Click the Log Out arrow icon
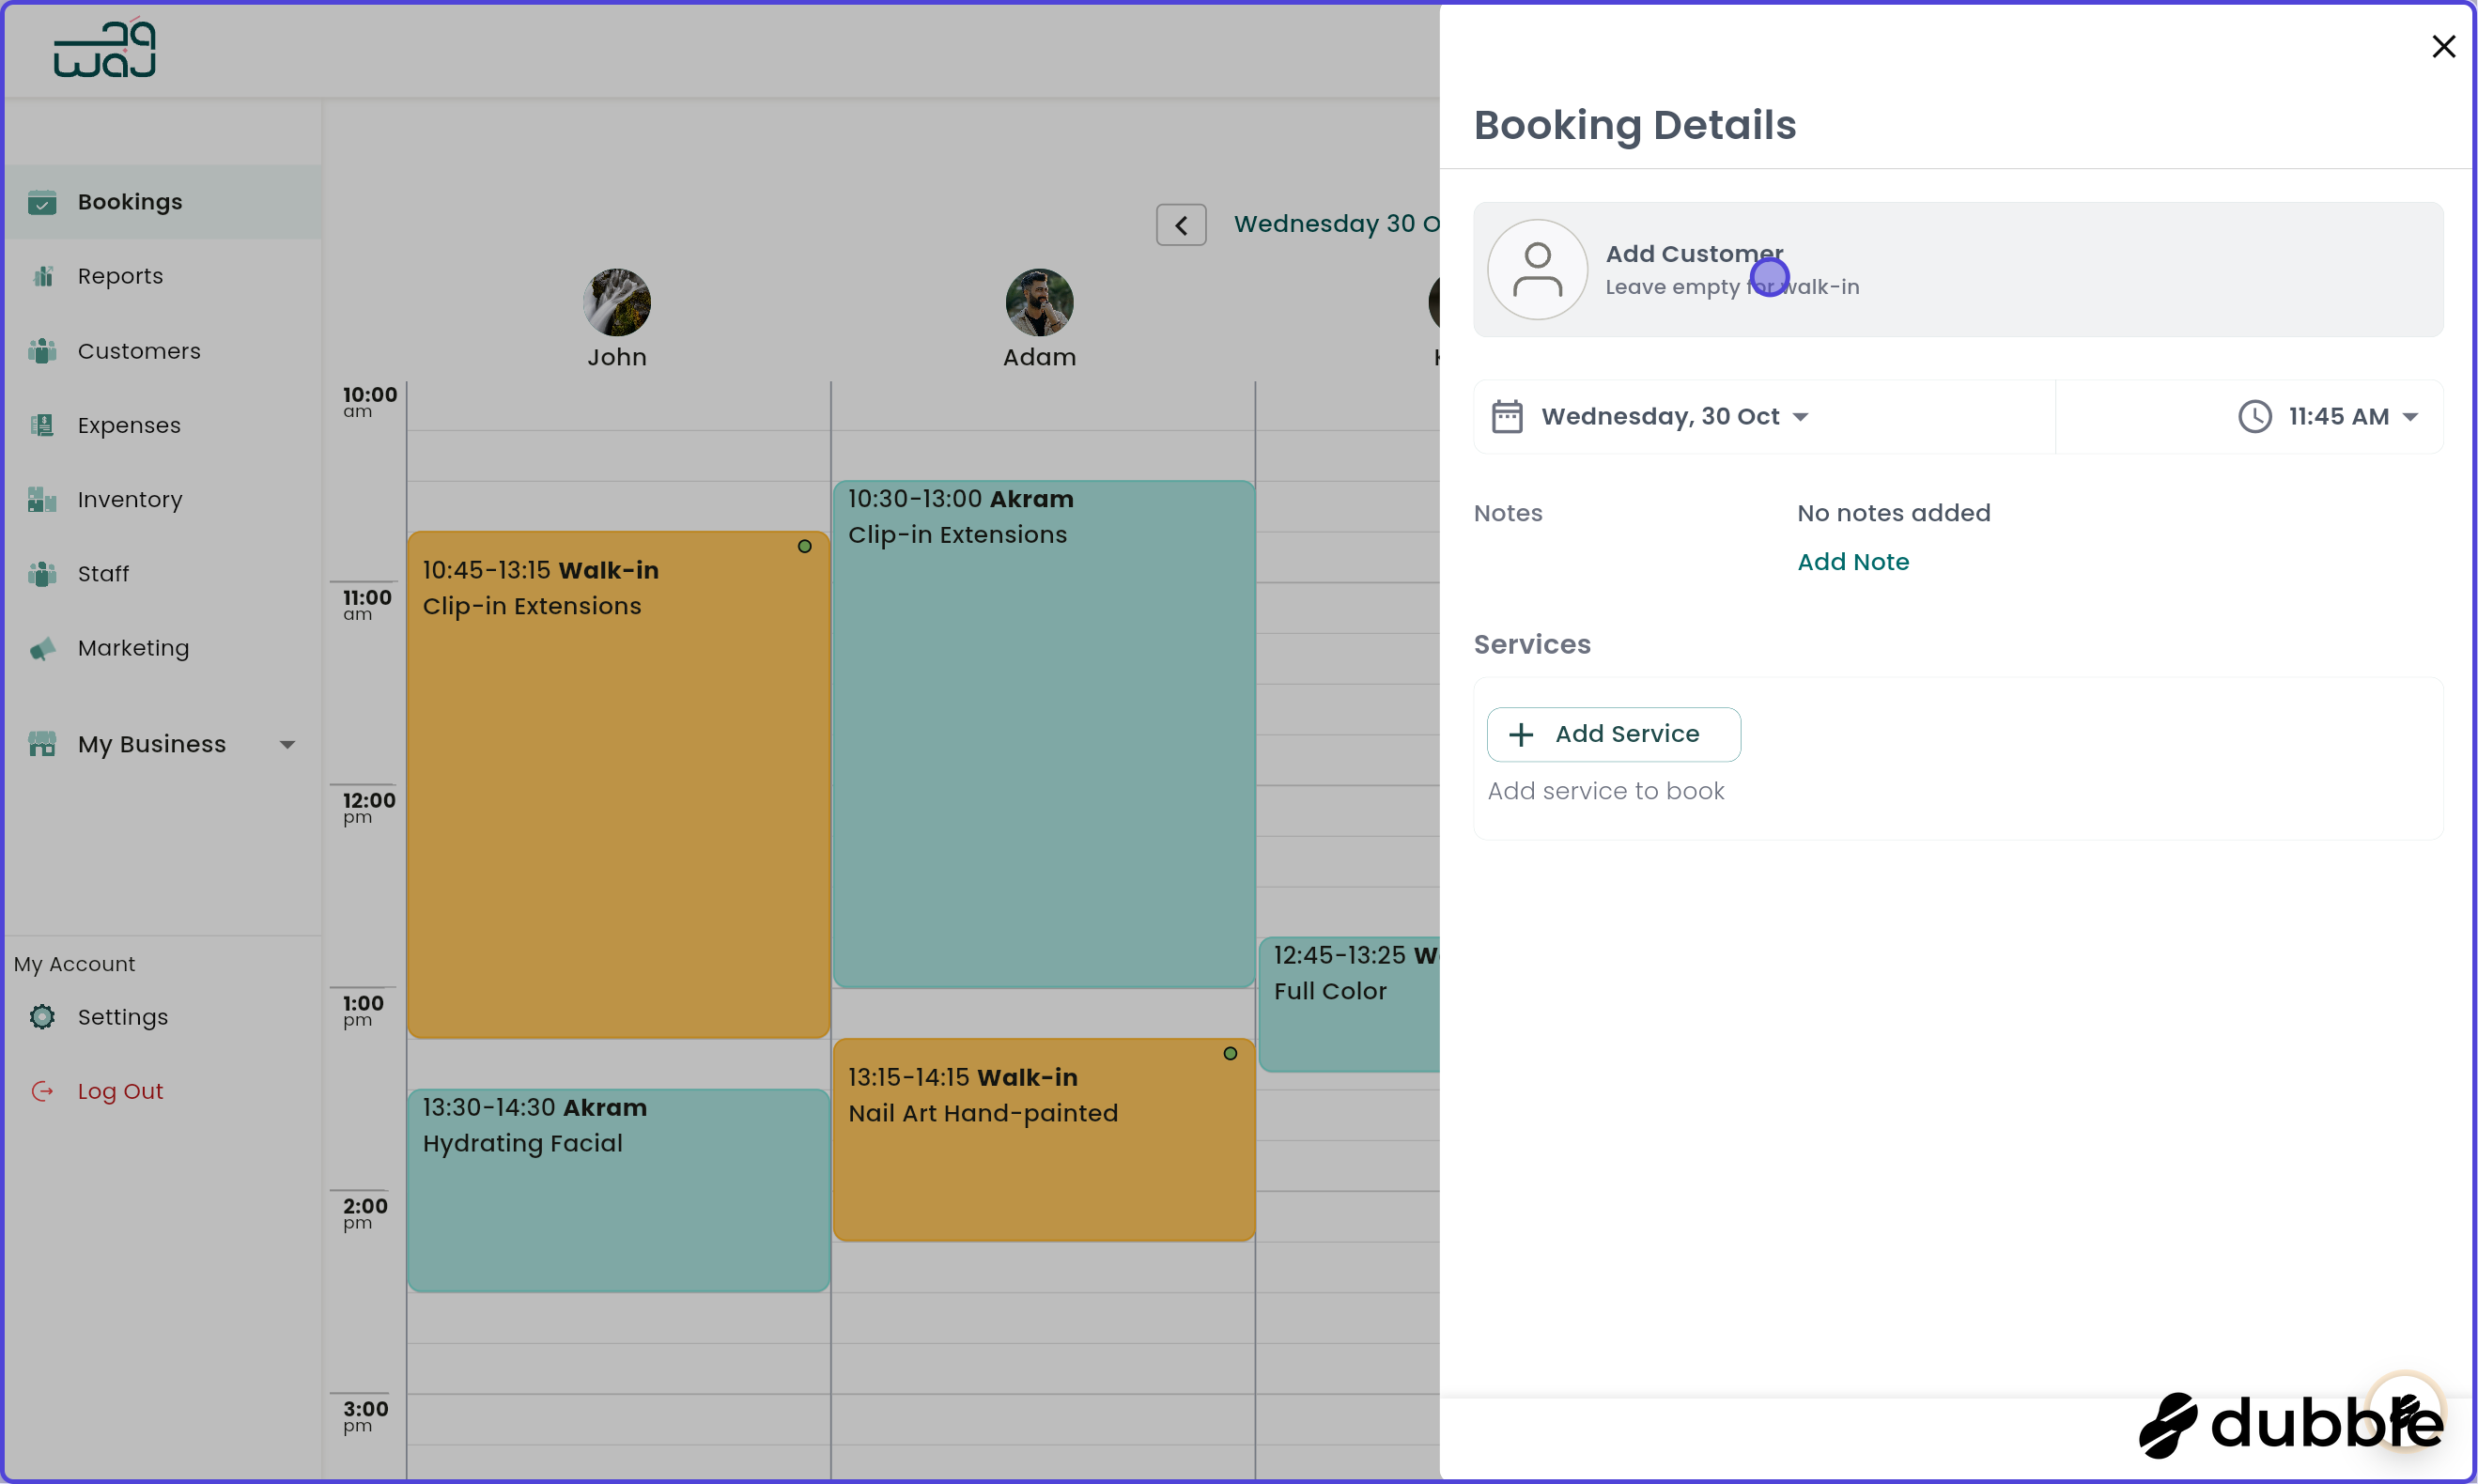 pyautogui.click(x=42, y=1090)
